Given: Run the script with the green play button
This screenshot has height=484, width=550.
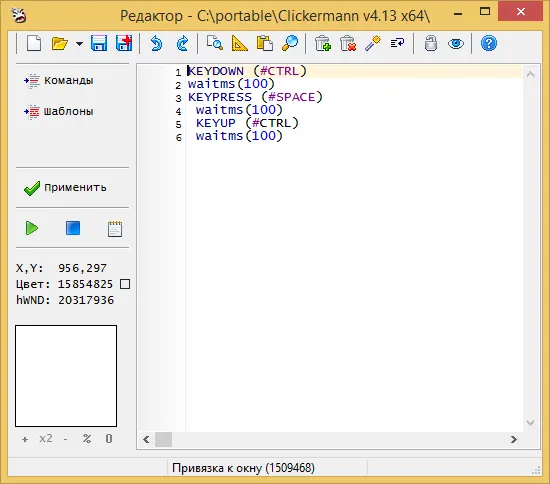Looking at the screenshot, I should pos(32,228).
